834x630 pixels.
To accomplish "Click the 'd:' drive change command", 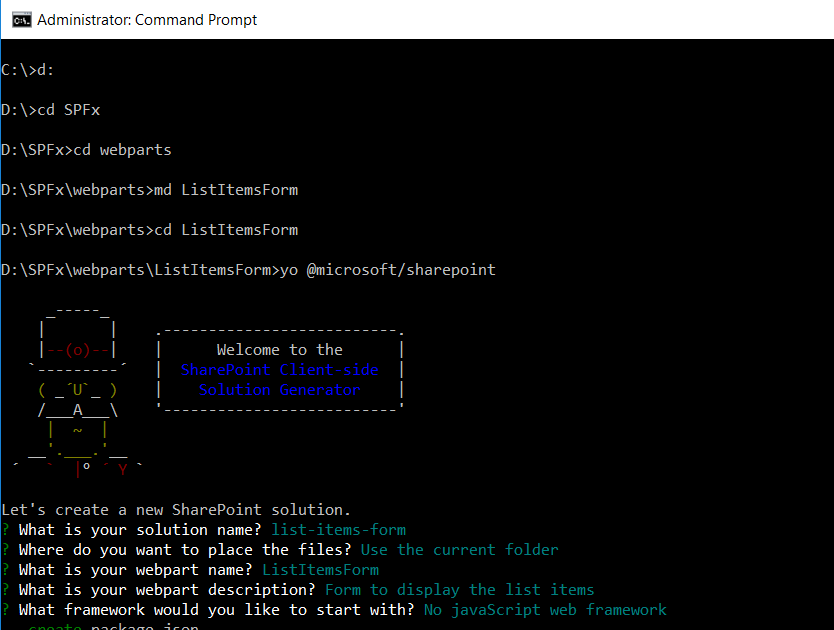I will [45, 70].
